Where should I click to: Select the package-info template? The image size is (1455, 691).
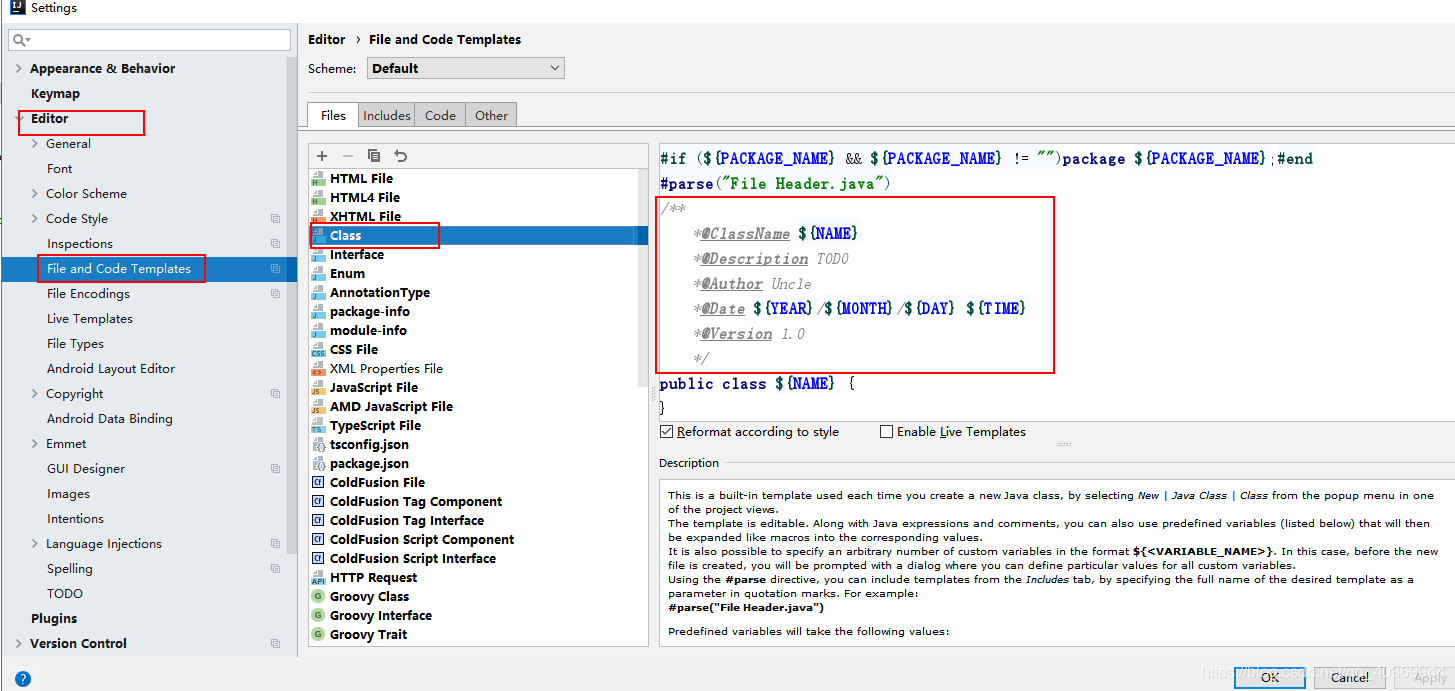[370, 312]
